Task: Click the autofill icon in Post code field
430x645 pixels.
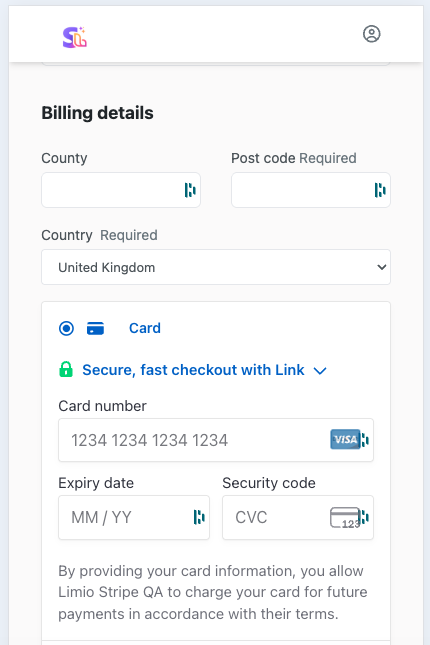Action: point(380,190)
